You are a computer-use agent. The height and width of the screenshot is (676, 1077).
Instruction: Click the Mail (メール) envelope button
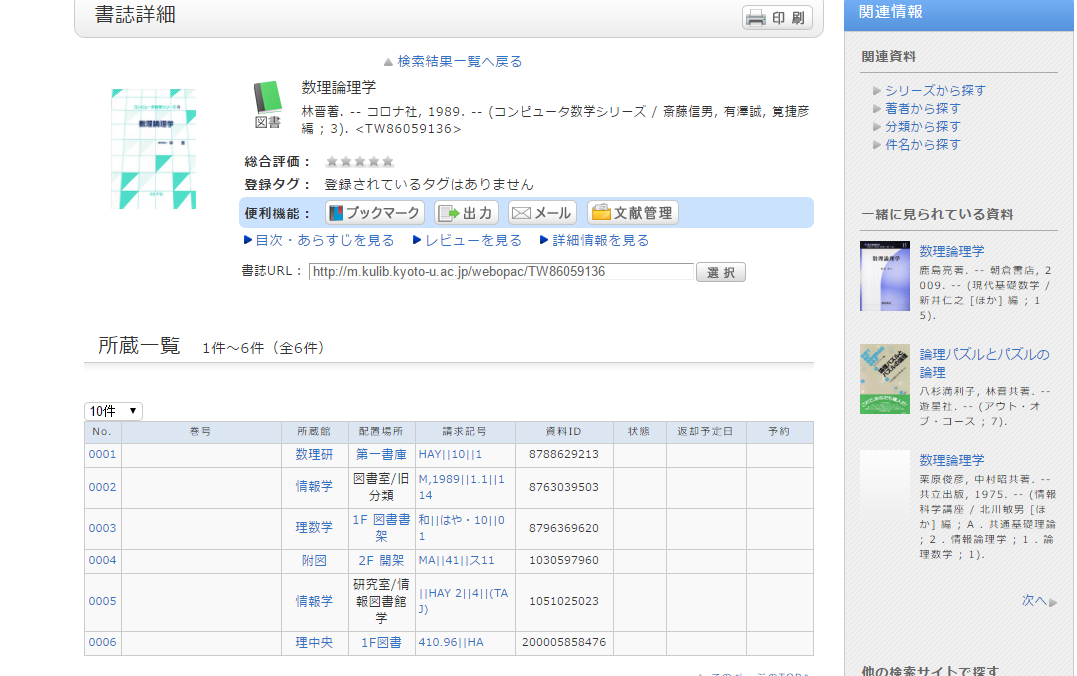(542, 213)
